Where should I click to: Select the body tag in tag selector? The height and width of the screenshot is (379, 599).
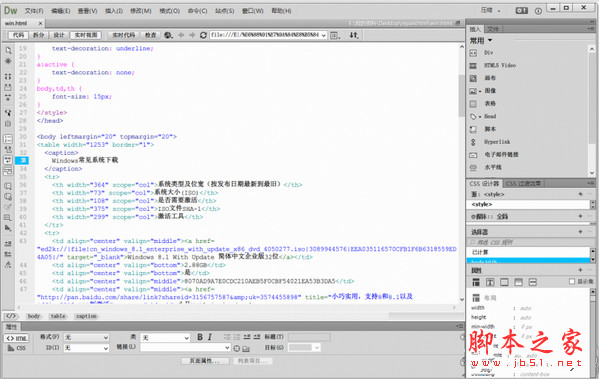click(x=34, y=316)
